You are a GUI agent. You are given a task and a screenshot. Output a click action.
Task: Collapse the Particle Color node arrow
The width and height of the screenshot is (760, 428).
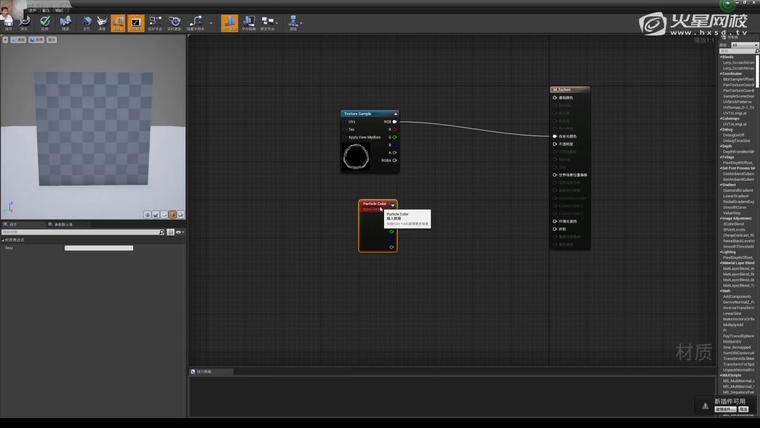click(393, 203)
